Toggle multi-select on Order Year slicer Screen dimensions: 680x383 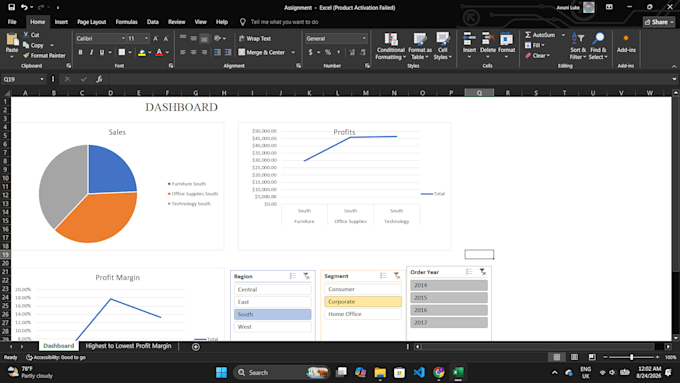coord(469,272)
